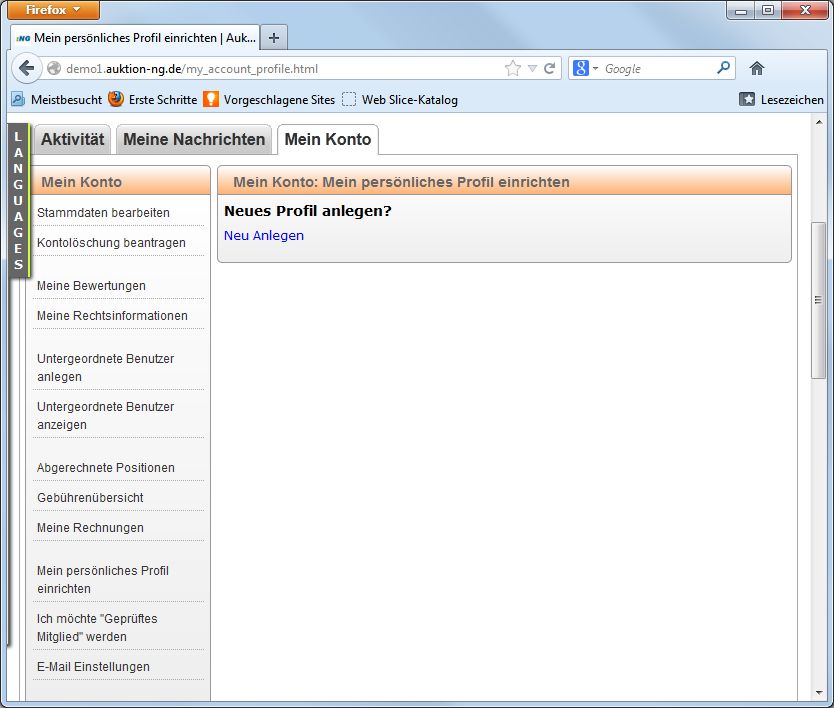Click the Lesezeichen bookmarks star icon
Image resolution: width=834 pixels, height=708 pixels.
pyautogui.click(x=747, y=99)
